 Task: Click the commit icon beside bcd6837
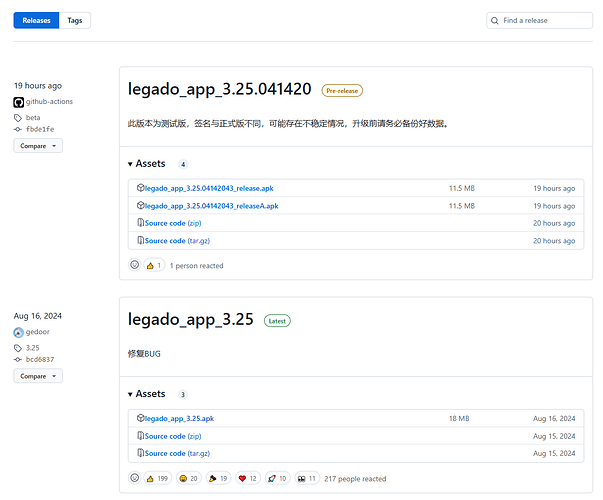(x=18, y=360)
